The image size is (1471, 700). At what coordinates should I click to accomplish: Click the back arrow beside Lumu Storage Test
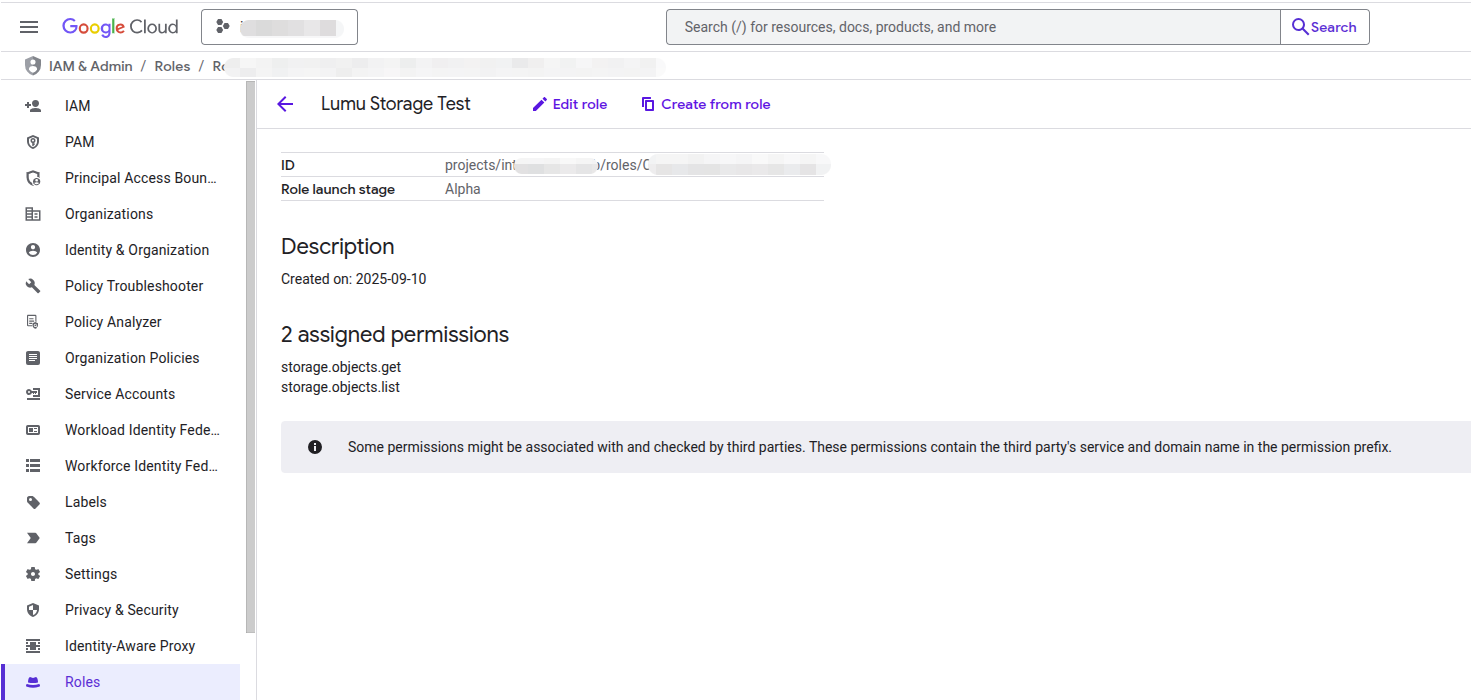[286, 104]
